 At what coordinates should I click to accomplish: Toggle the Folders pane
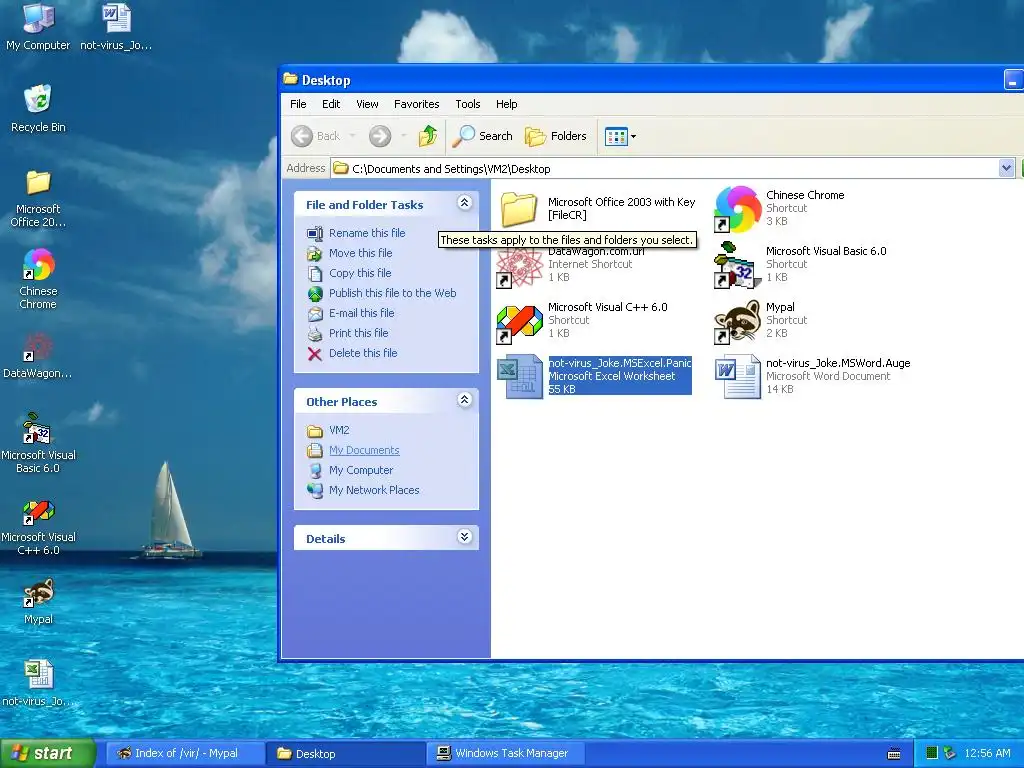(556, 136)
